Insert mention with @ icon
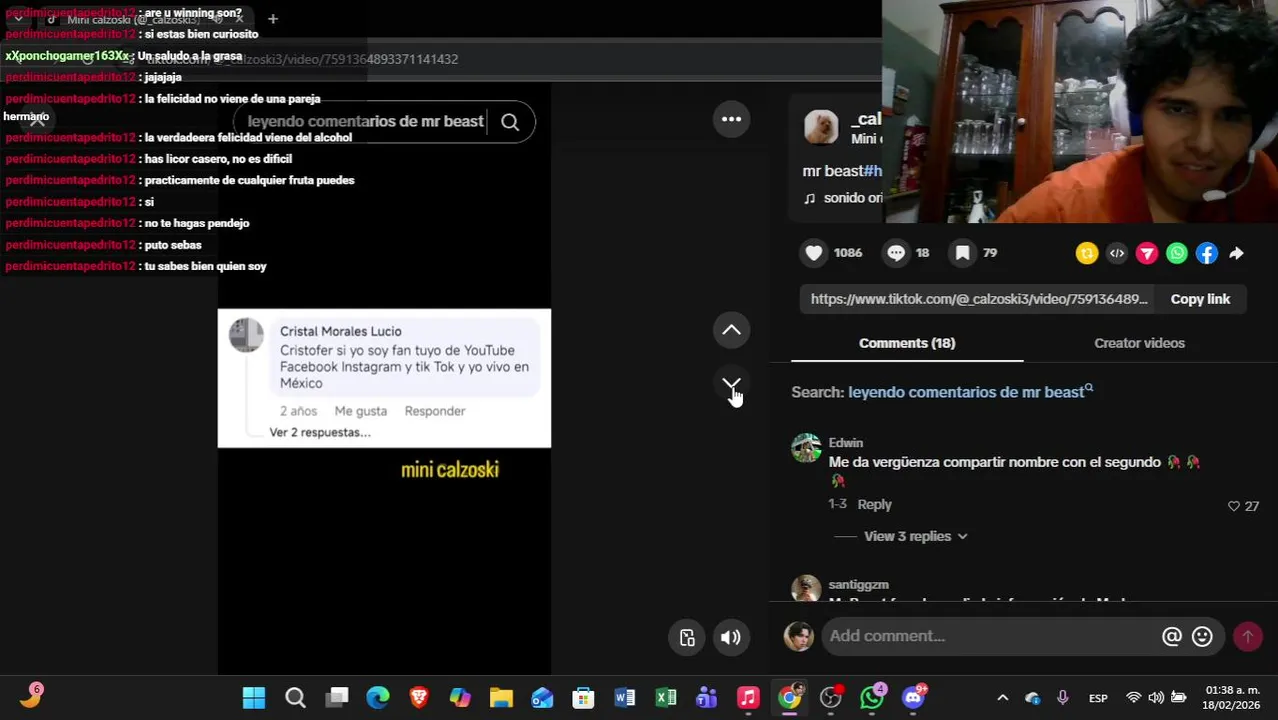 pyautogui.click(x=1172, y=636)
